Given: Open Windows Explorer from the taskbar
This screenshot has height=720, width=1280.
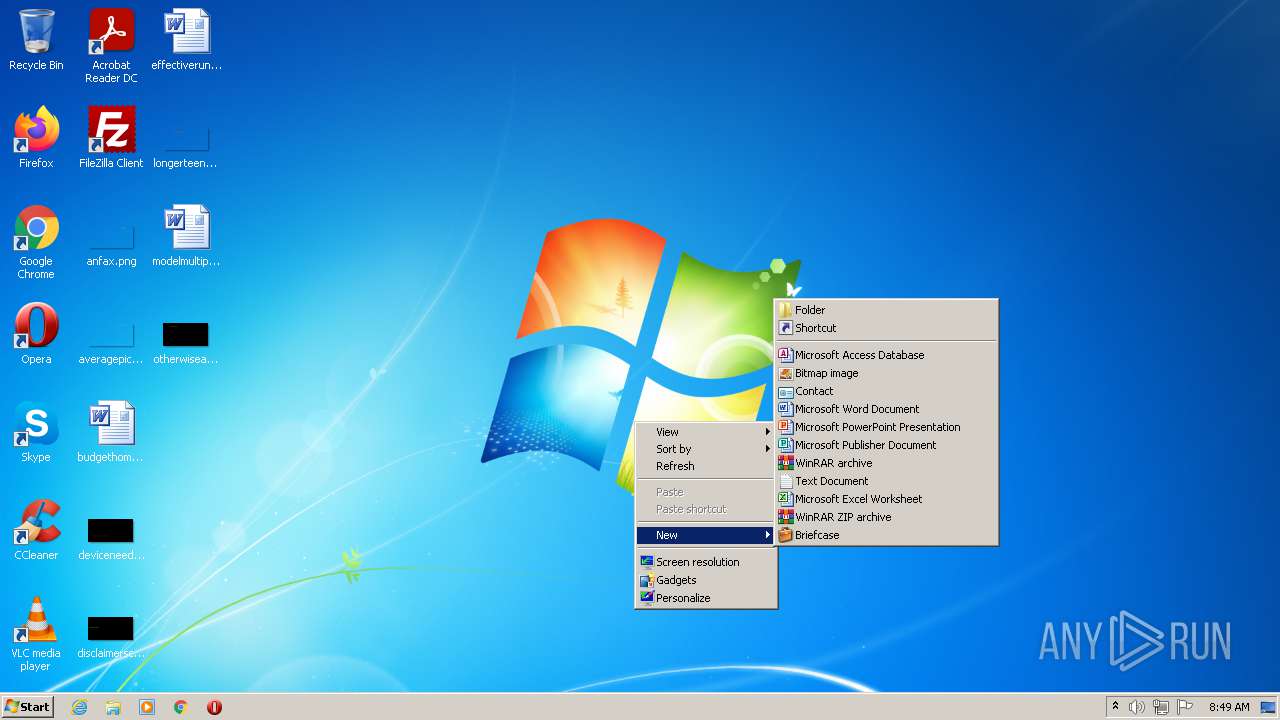Looking at the screenshot, I should [113, 707].
